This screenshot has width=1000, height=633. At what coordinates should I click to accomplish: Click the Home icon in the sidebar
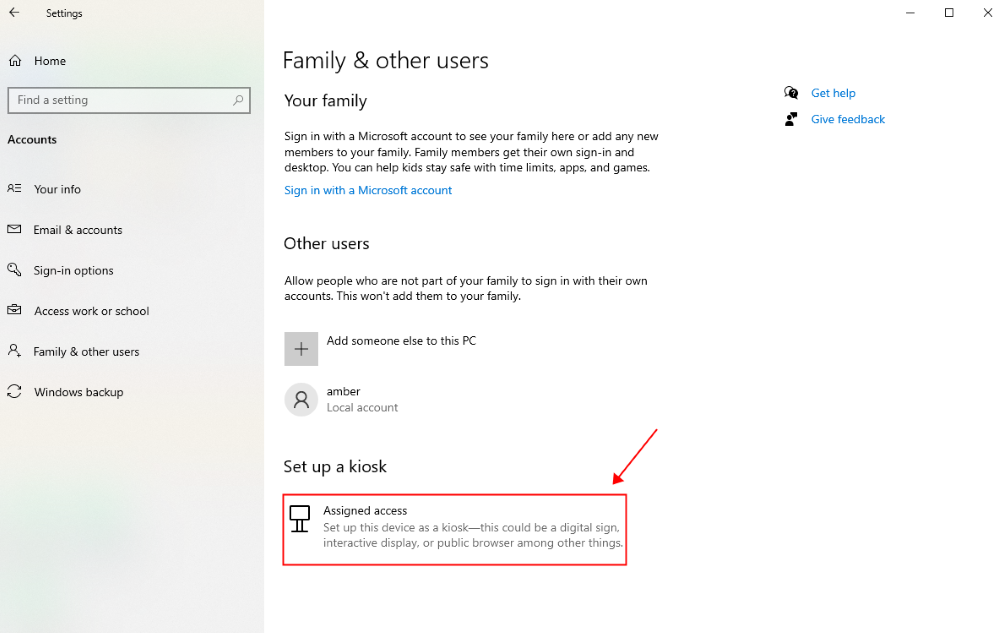14,61
